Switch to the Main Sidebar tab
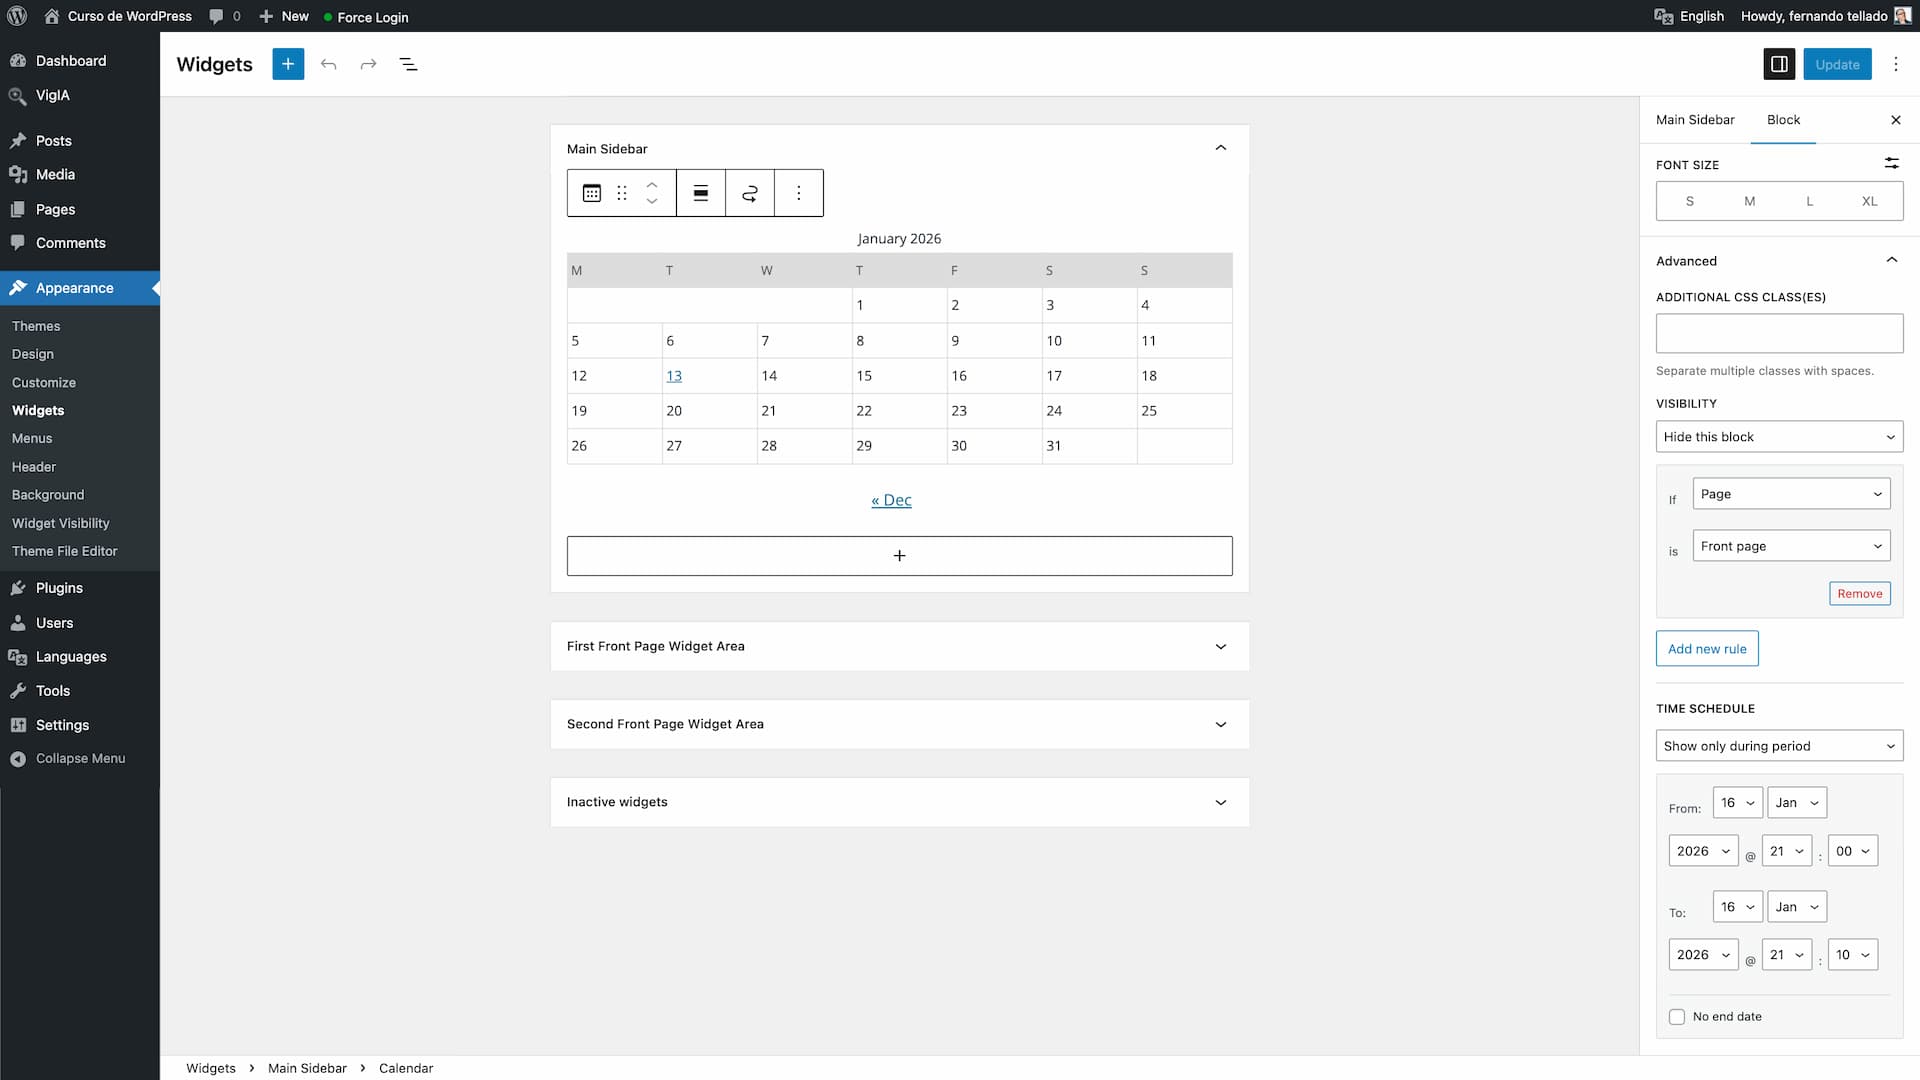 [1695, 120]
